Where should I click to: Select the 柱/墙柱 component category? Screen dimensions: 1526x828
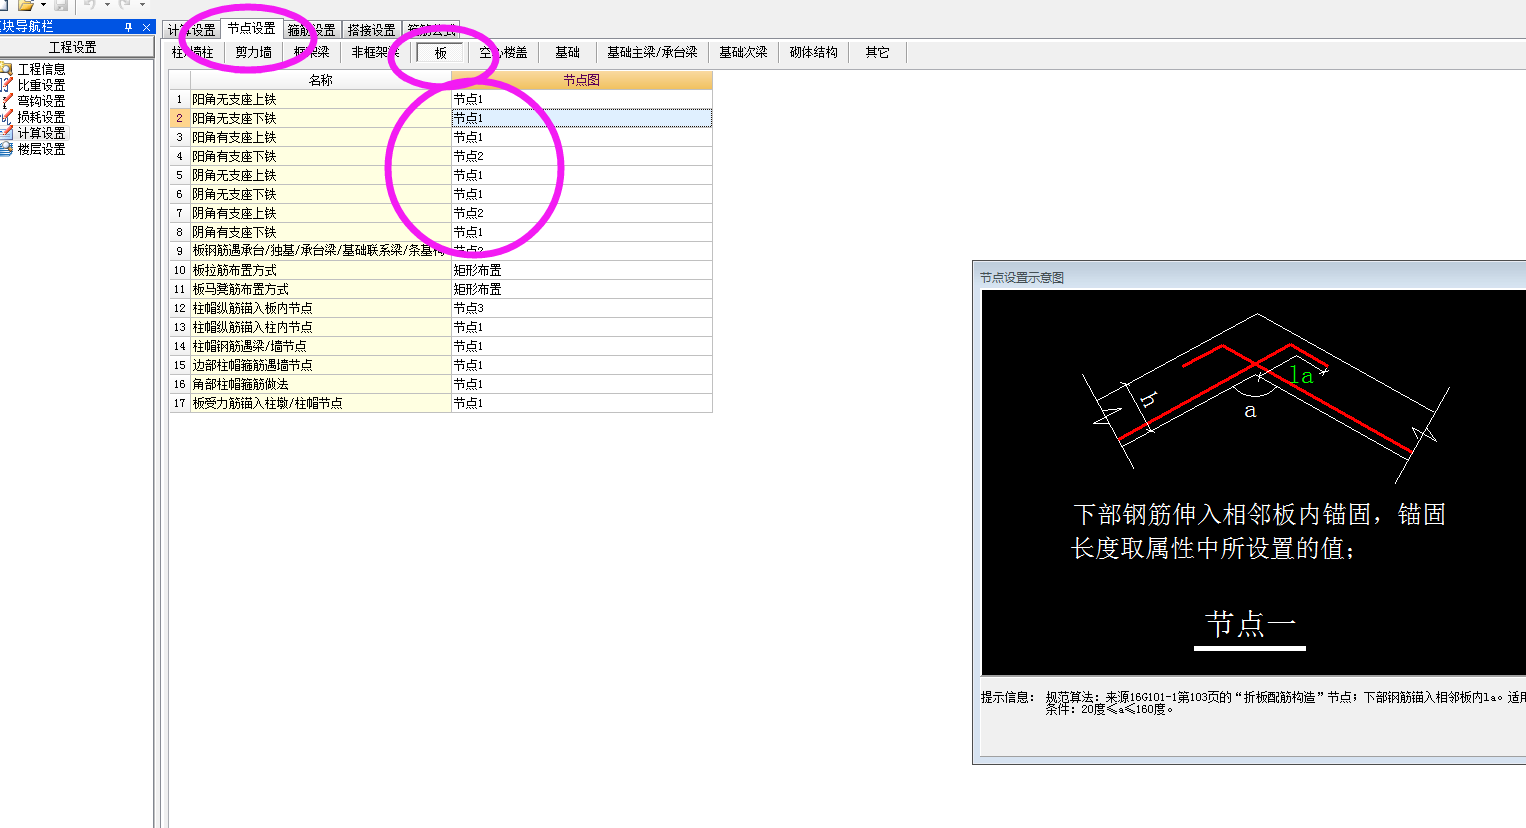(193, 52)
